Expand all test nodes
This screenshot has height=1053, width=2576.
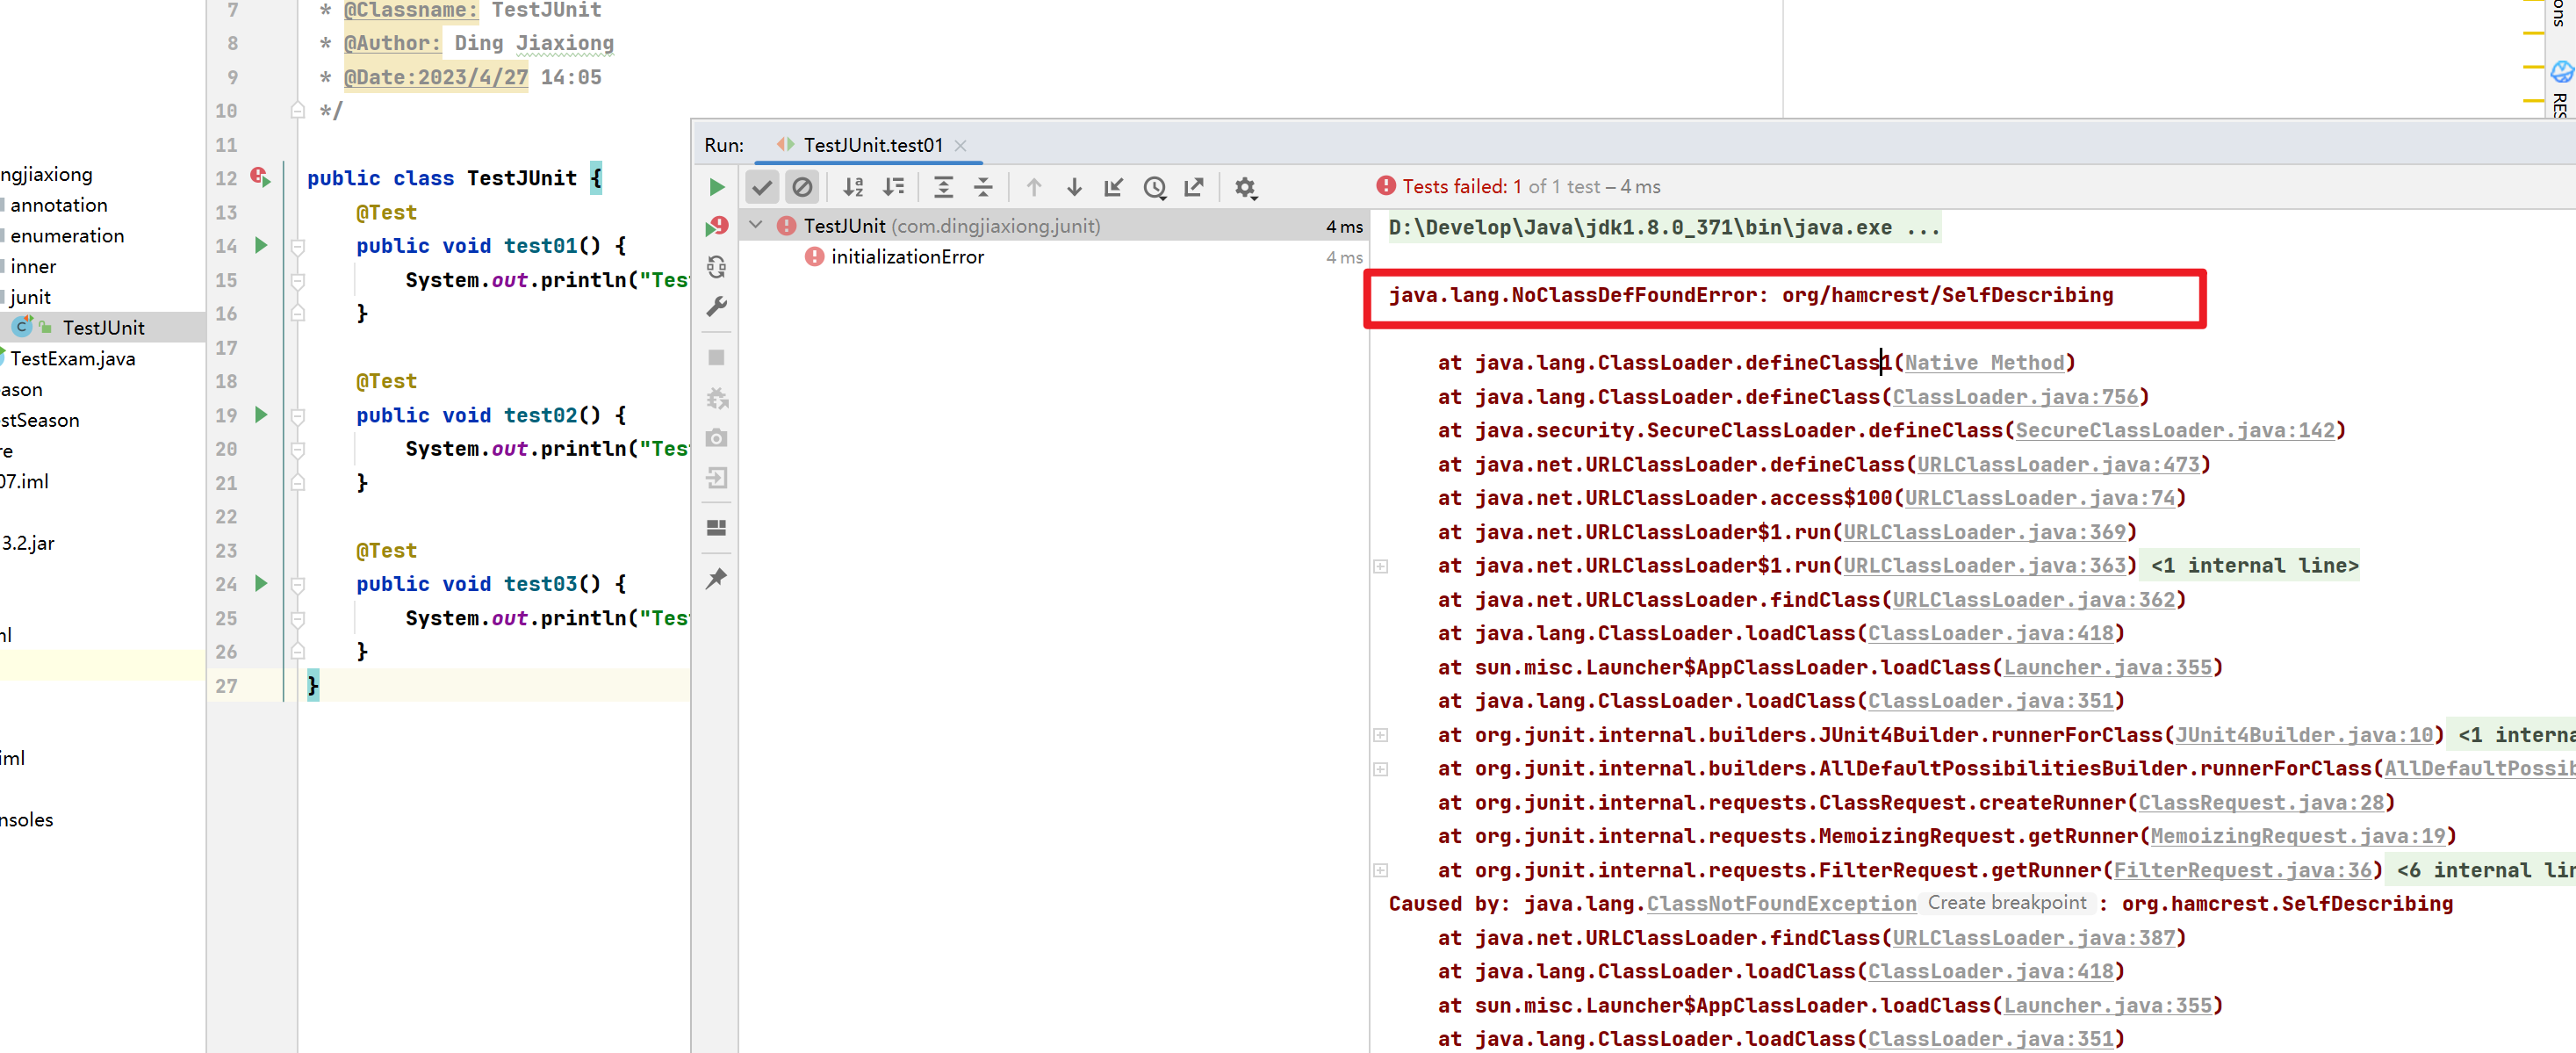pyautogui.click(x=943, y=187)
